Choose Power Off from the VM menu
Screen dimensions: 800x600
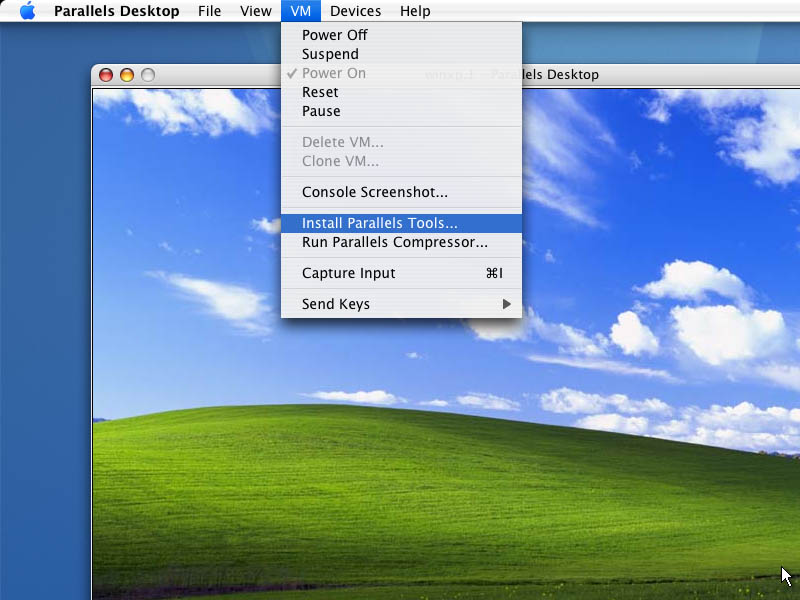(335, 35)
